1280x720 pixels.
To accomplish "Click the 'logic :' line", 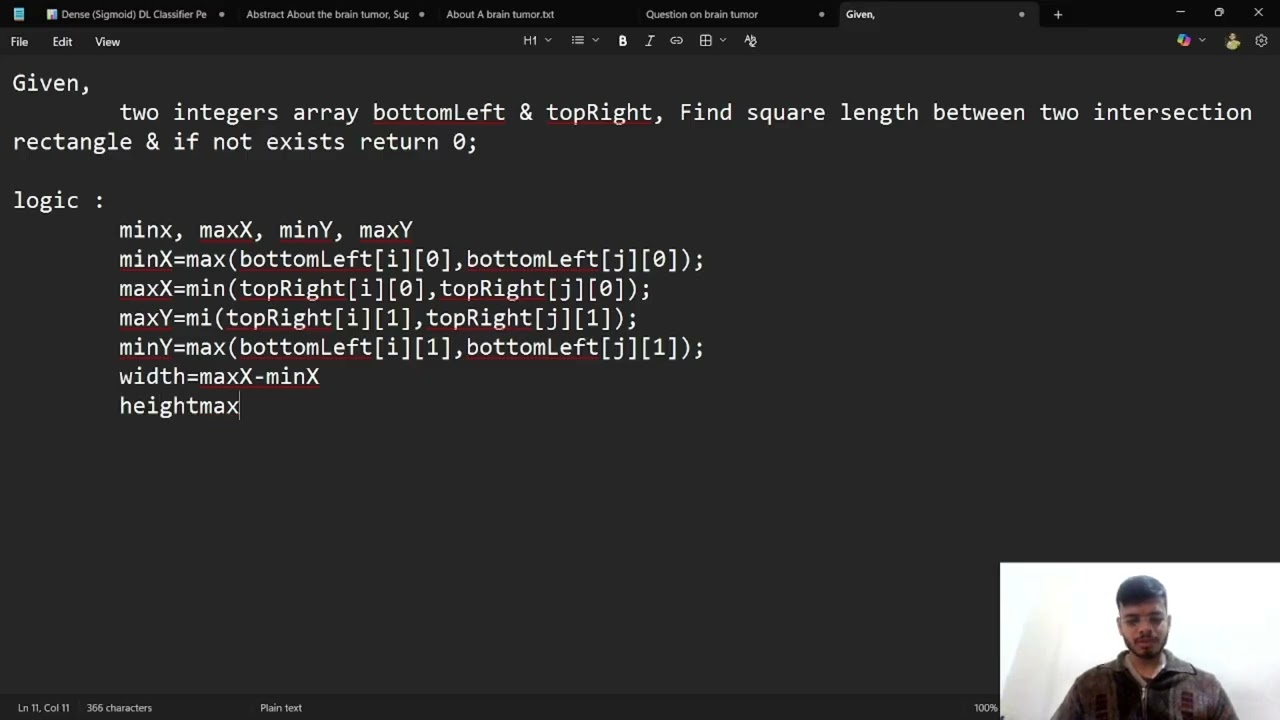I will point(58,201).
